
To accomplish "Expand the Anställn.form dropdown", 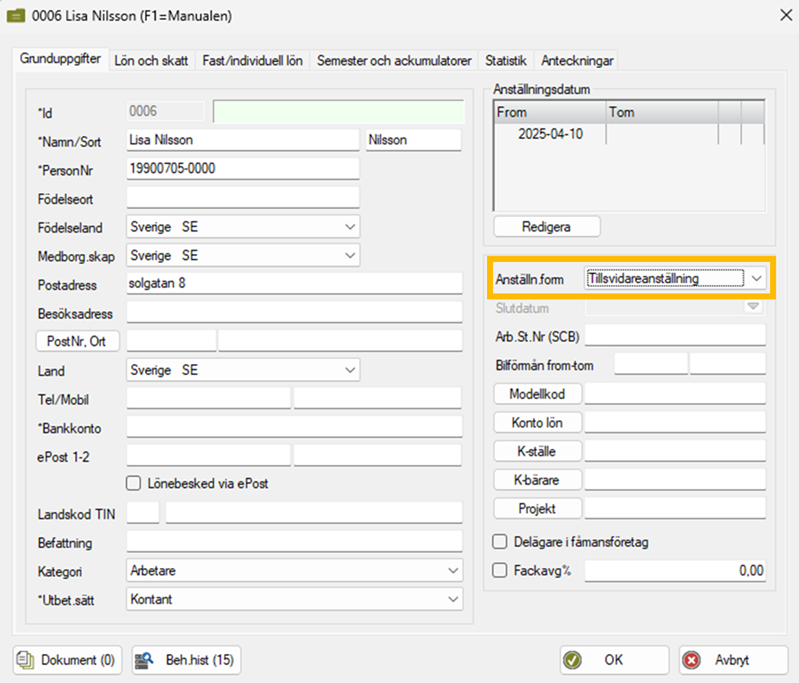I will (757, 278).
